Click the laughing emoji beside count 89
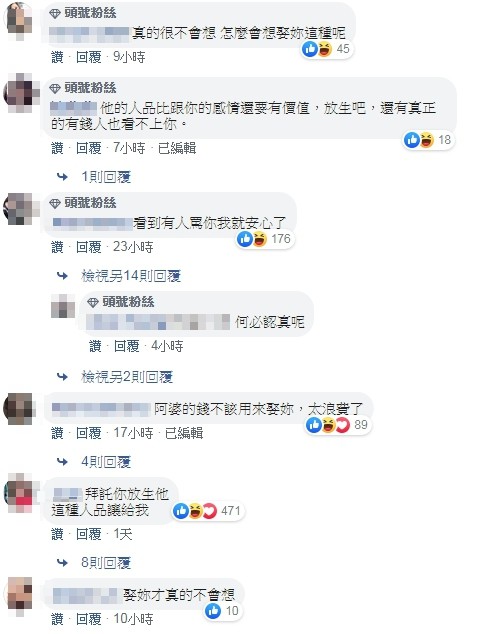The height and width of the screenshot is (634, 478). (x=329, y=425)
